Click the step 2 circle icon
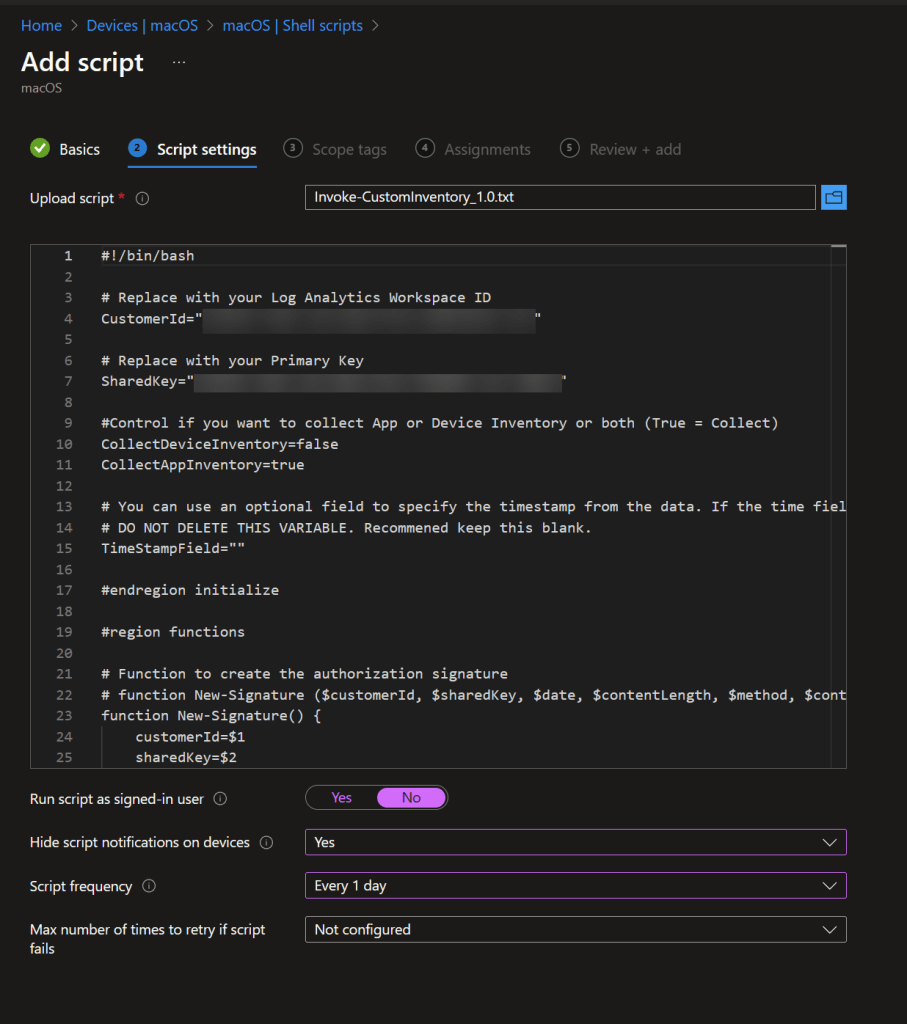Screen dimensions: 907x1024 [x=138, y=149]
